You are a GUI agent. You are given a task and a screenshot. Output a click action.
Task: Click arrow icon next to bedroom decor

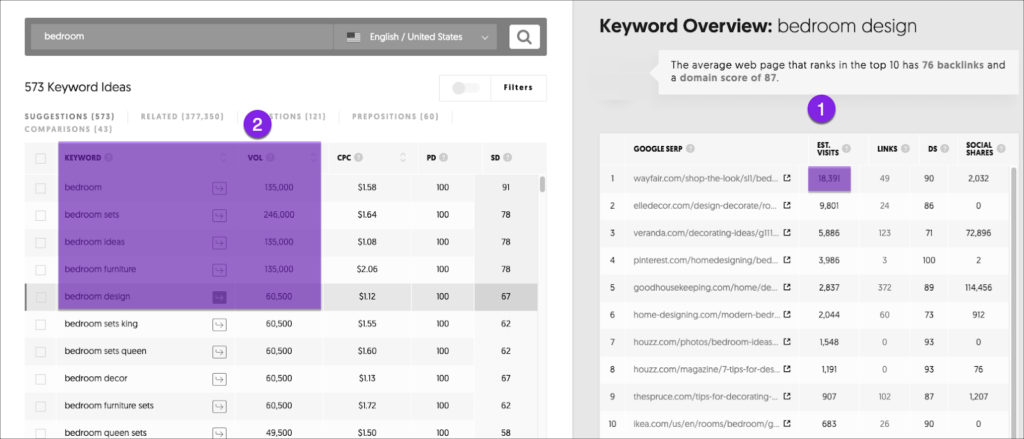click(219, 379)
